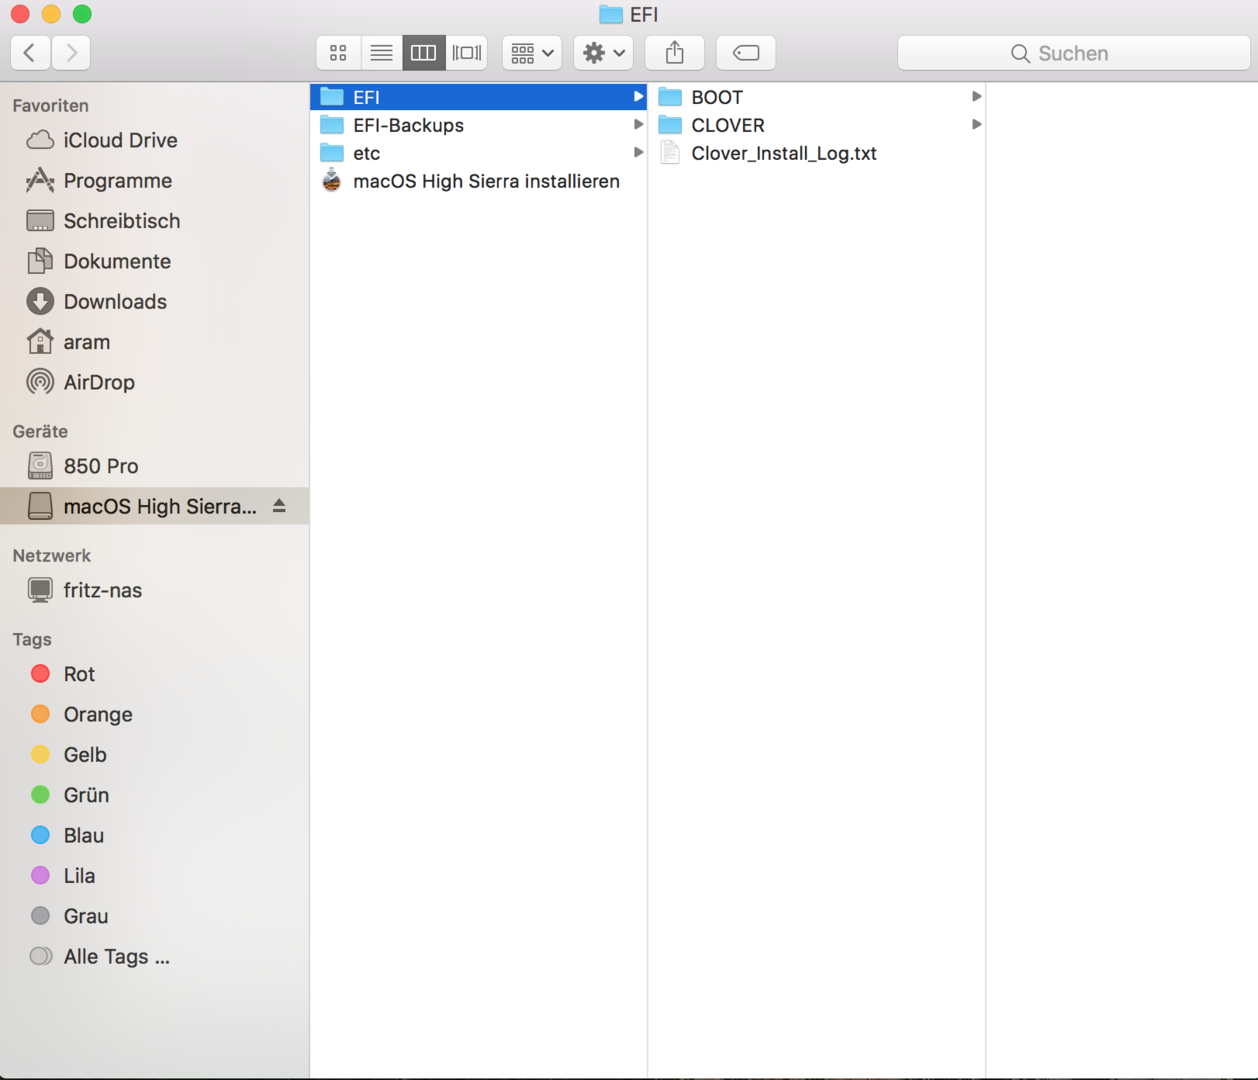Image resolution: width=1258 pixels, height=1080 pixels.
Task: Expand EFI folder via its arrow
Action: pos(638,97)
